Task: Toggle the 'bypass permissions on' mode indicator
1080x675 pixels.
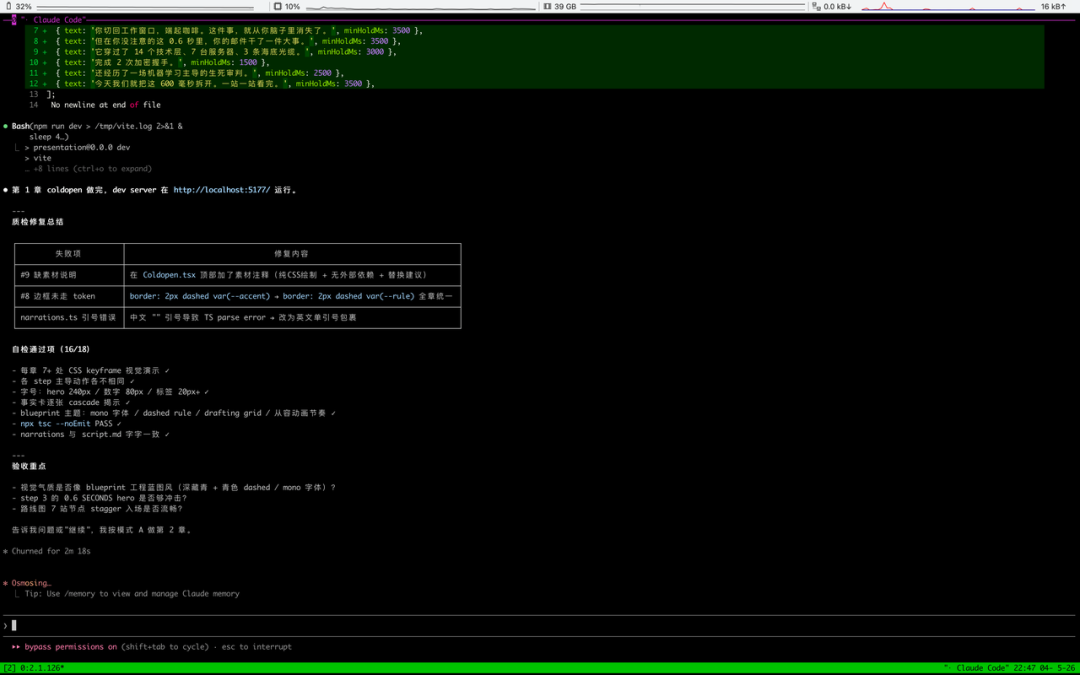Action: [x=71, y=647]
